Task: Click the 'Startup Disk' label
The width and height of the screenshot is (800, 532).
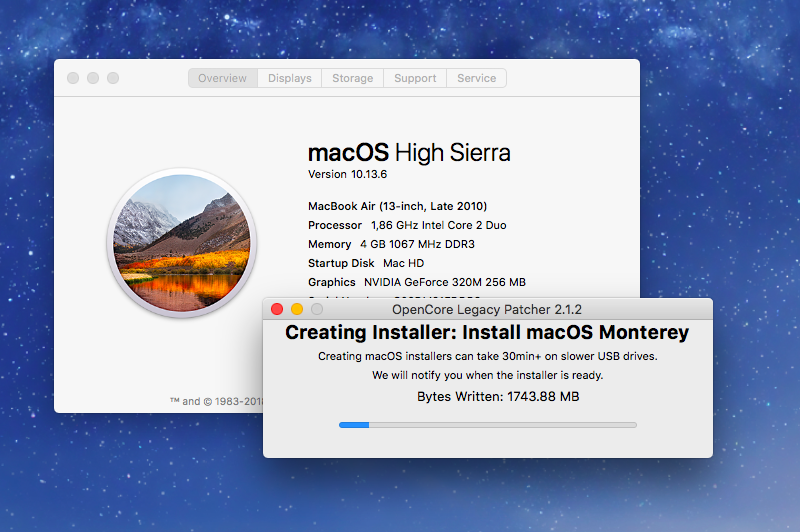Action: click(x=341, y=263)
